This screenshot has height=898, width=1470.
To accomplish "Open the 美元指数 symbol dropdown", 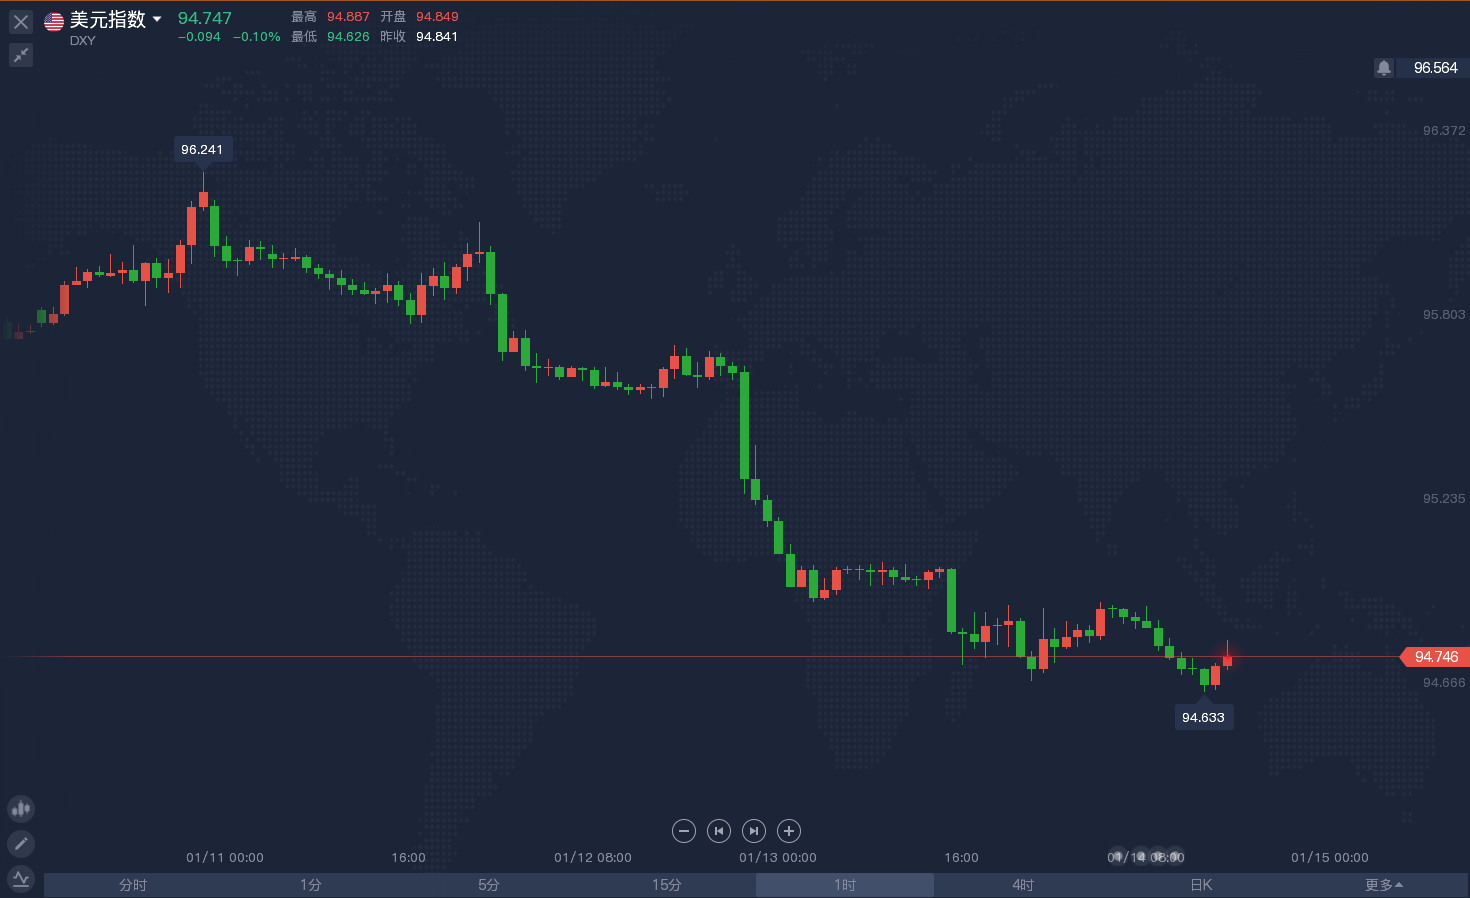I will (157, 19).
